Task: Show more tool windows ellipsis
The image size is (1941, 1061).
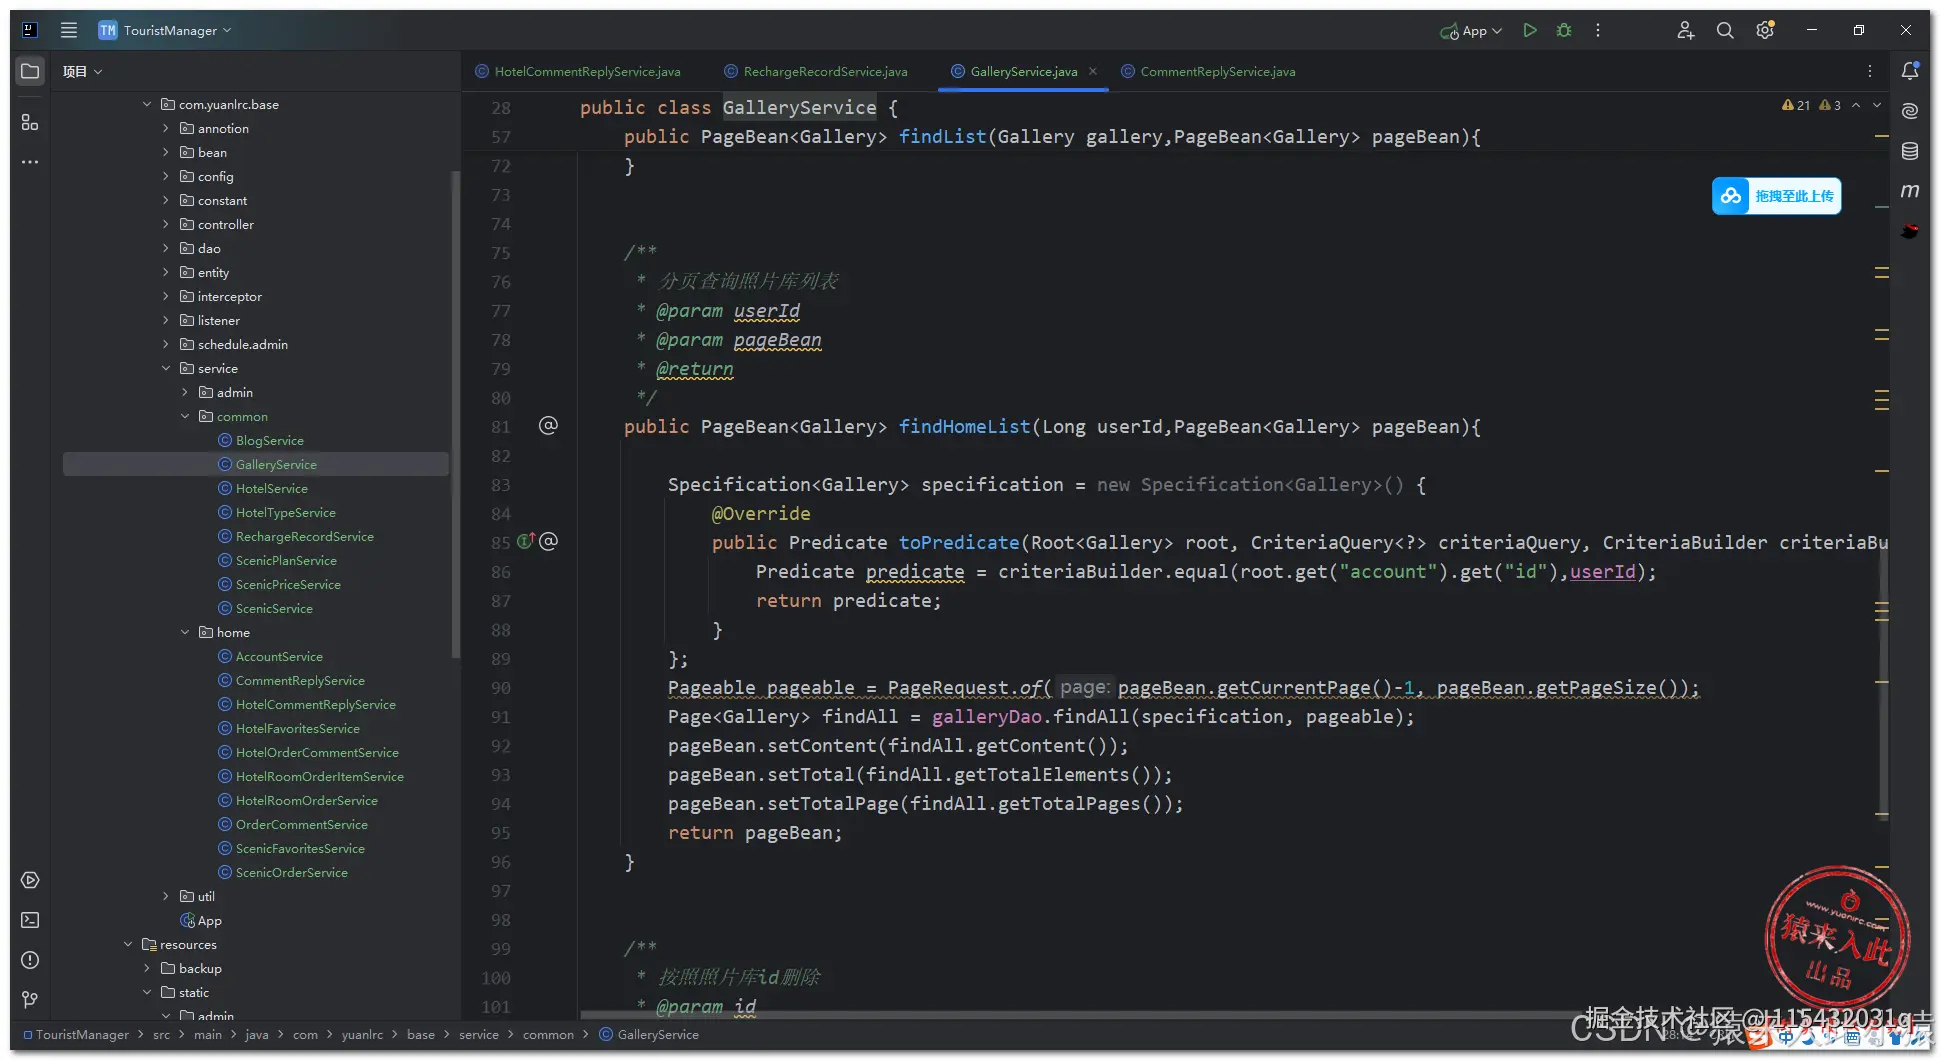Action: pos(30,162)
